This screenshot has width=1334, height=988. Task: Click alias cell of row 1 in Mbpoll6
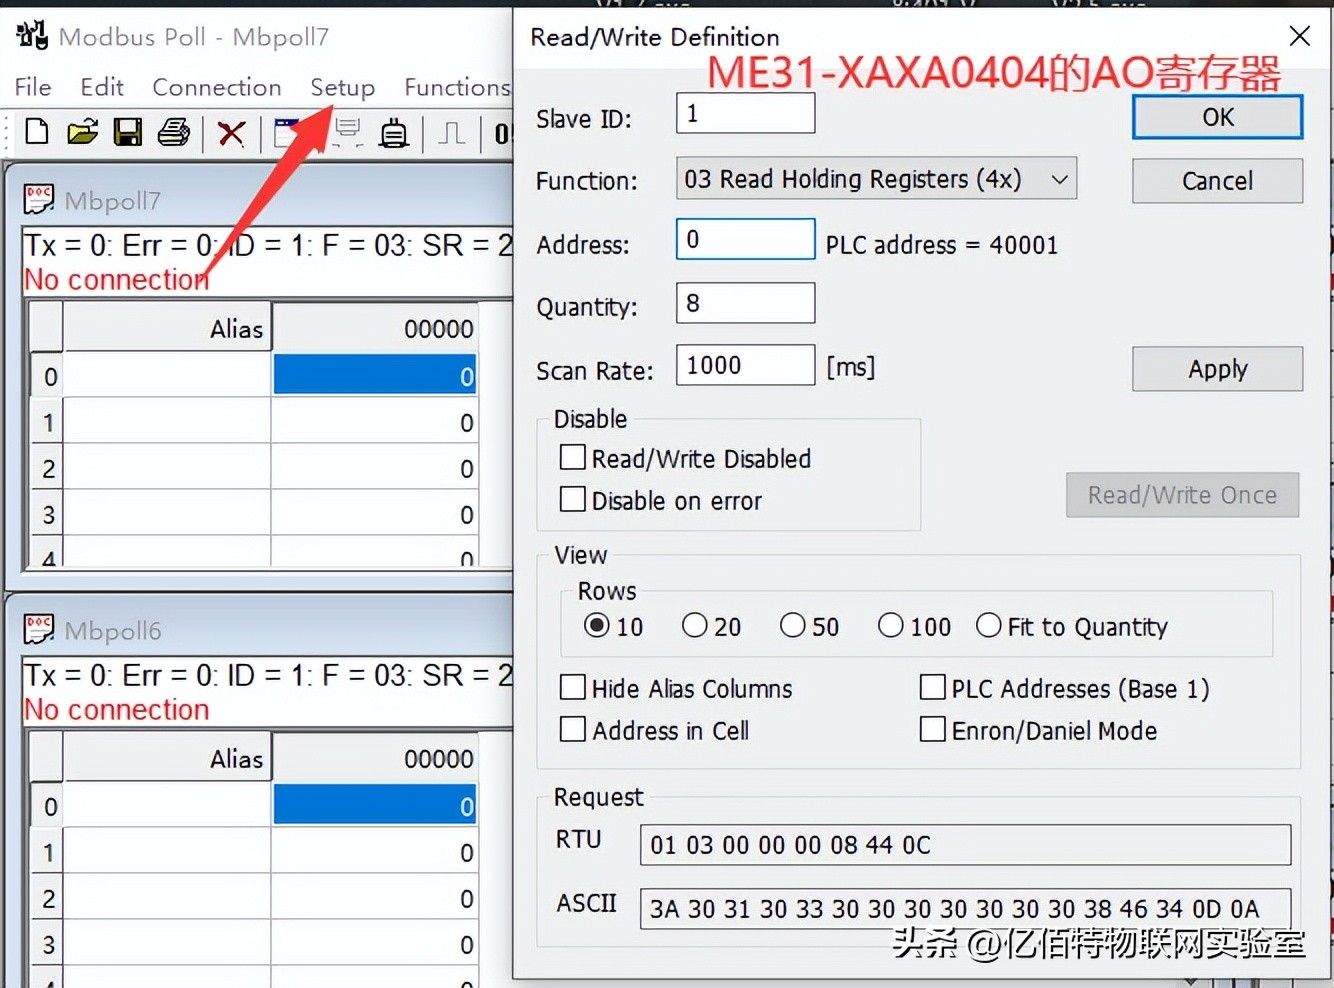(x=167, y=852)
